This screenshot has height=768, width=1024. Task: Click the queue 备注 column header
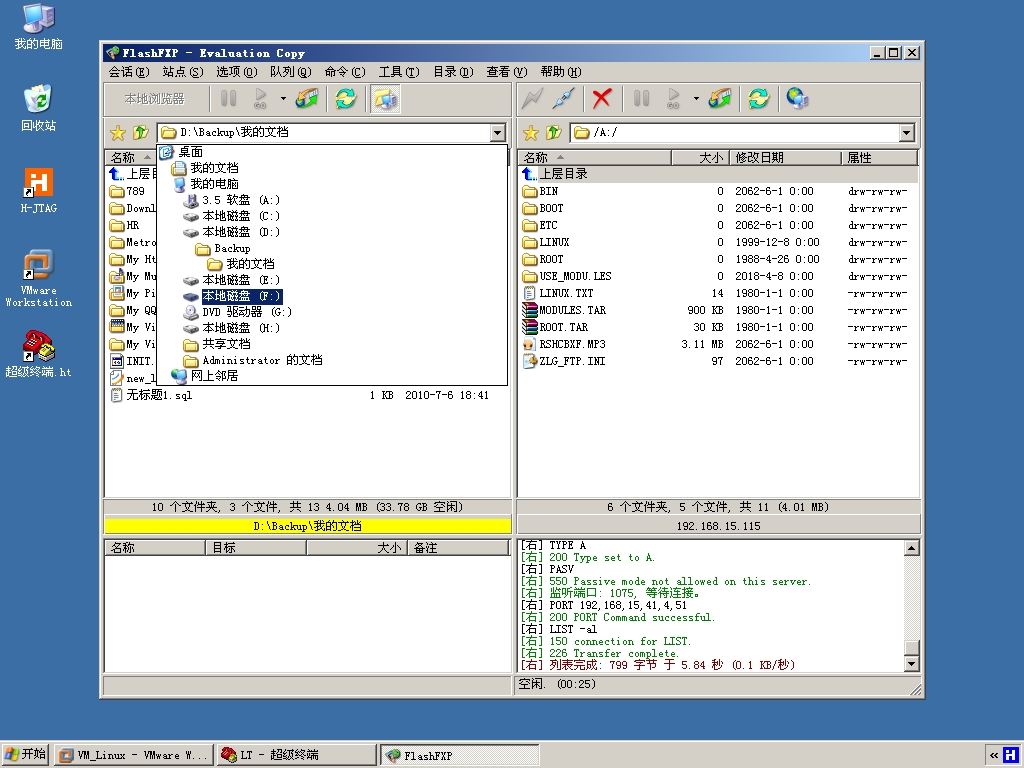[x=458, y=548]
